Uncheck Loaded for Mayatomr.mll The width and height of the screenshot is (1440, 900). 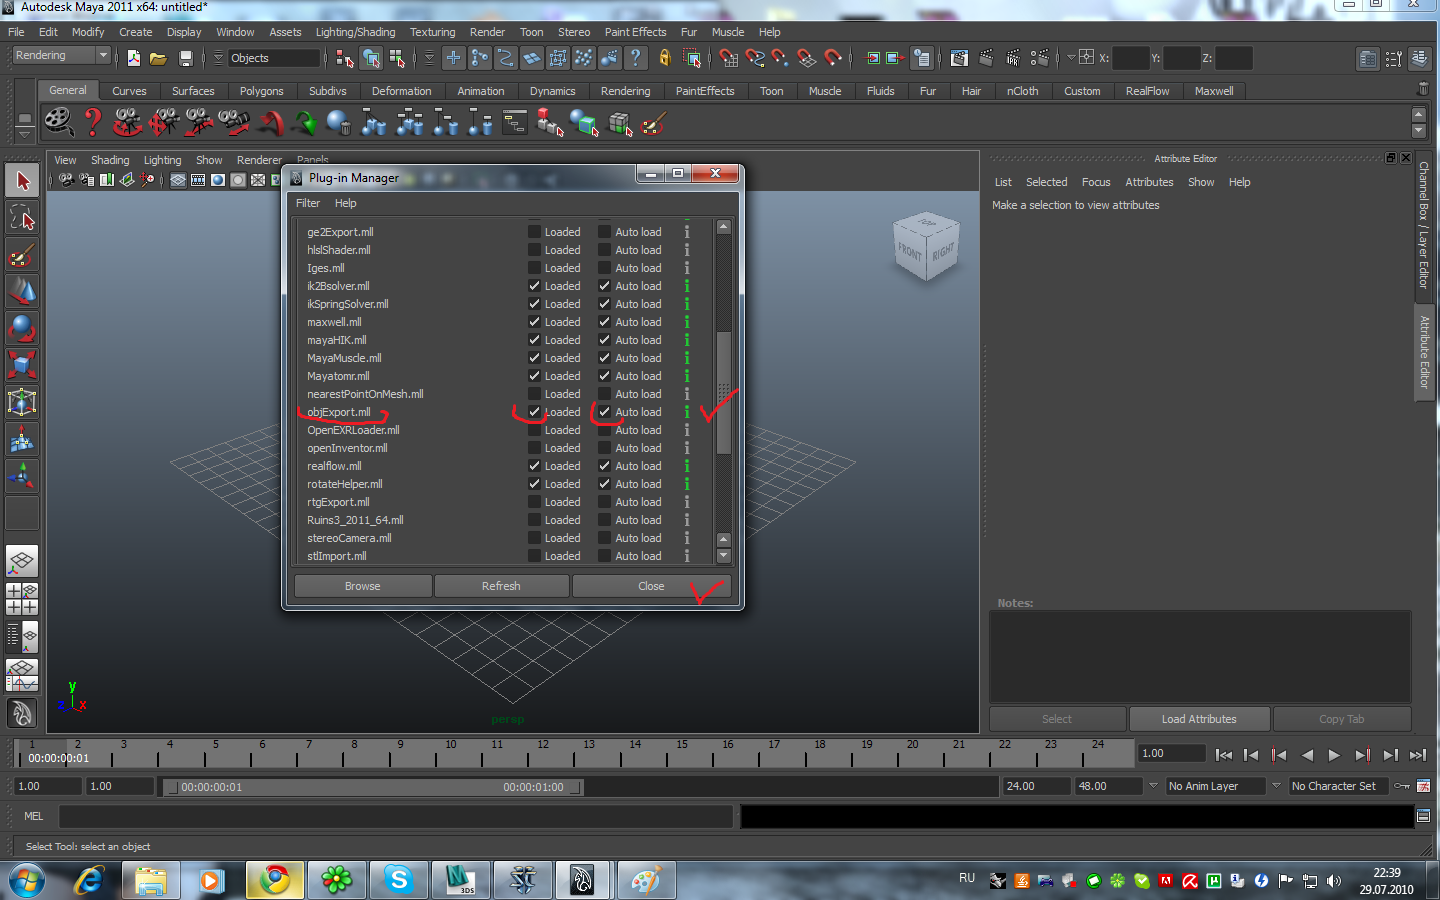point(535,376)
